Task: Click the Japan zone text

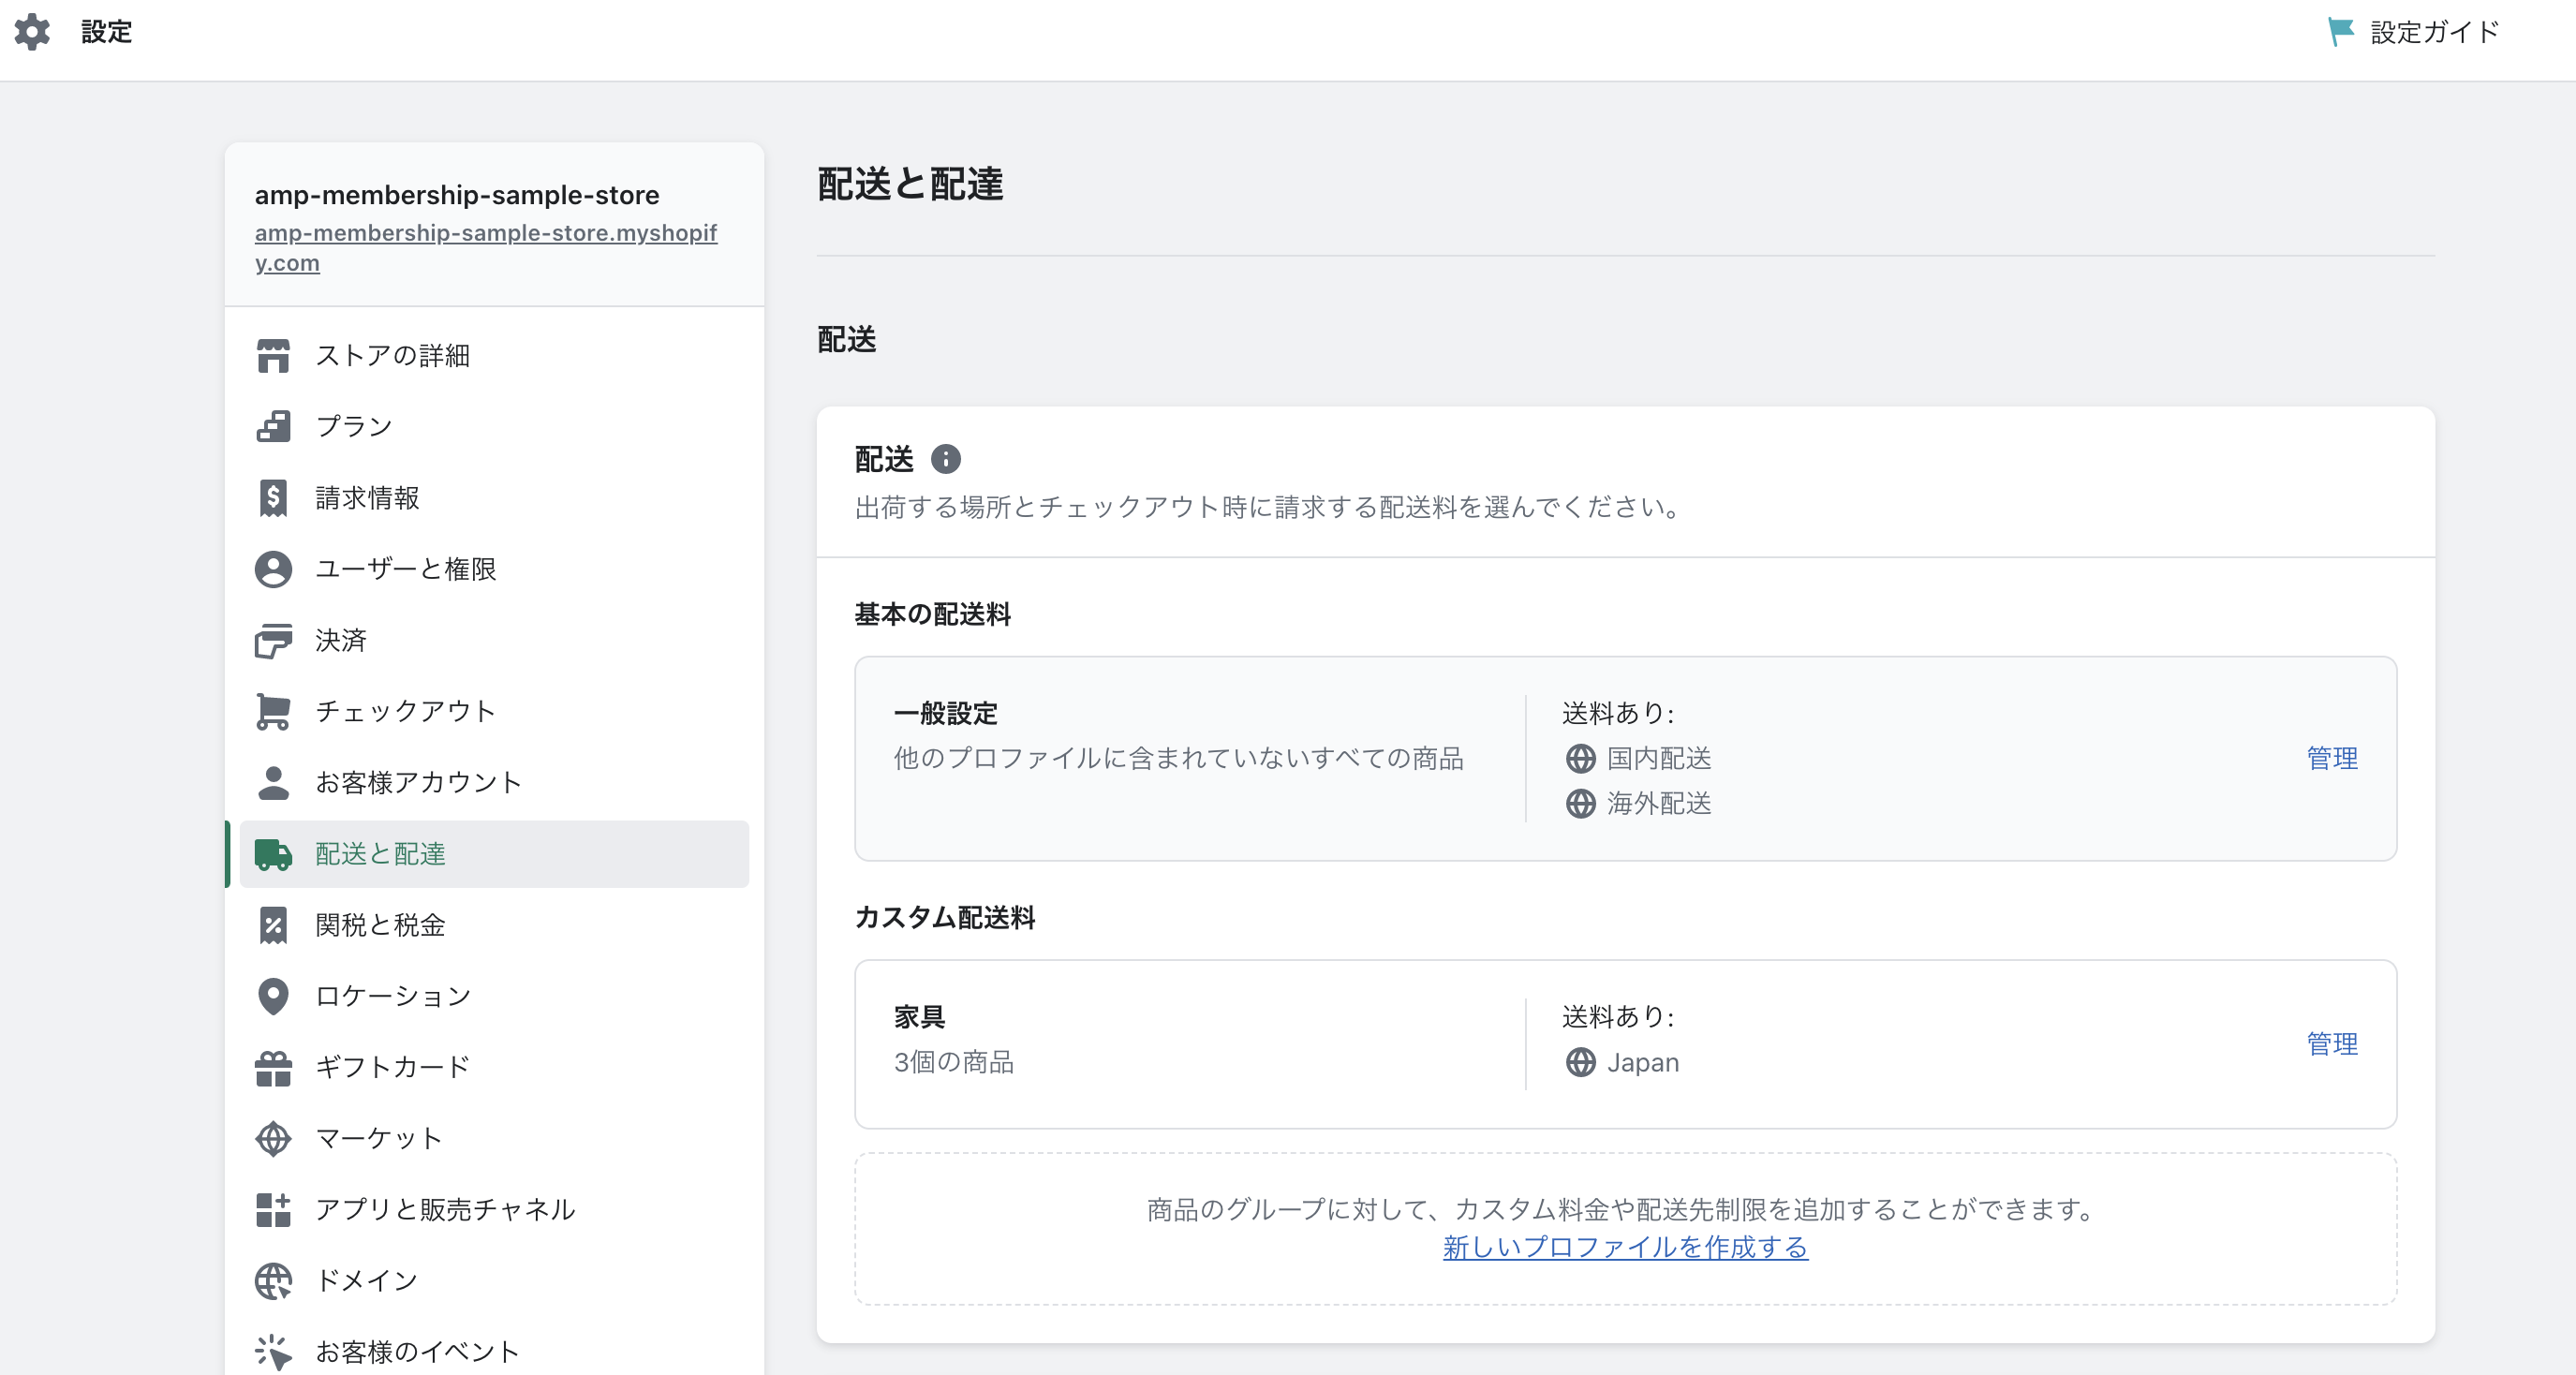Action: click(x=1642, y=1062)
